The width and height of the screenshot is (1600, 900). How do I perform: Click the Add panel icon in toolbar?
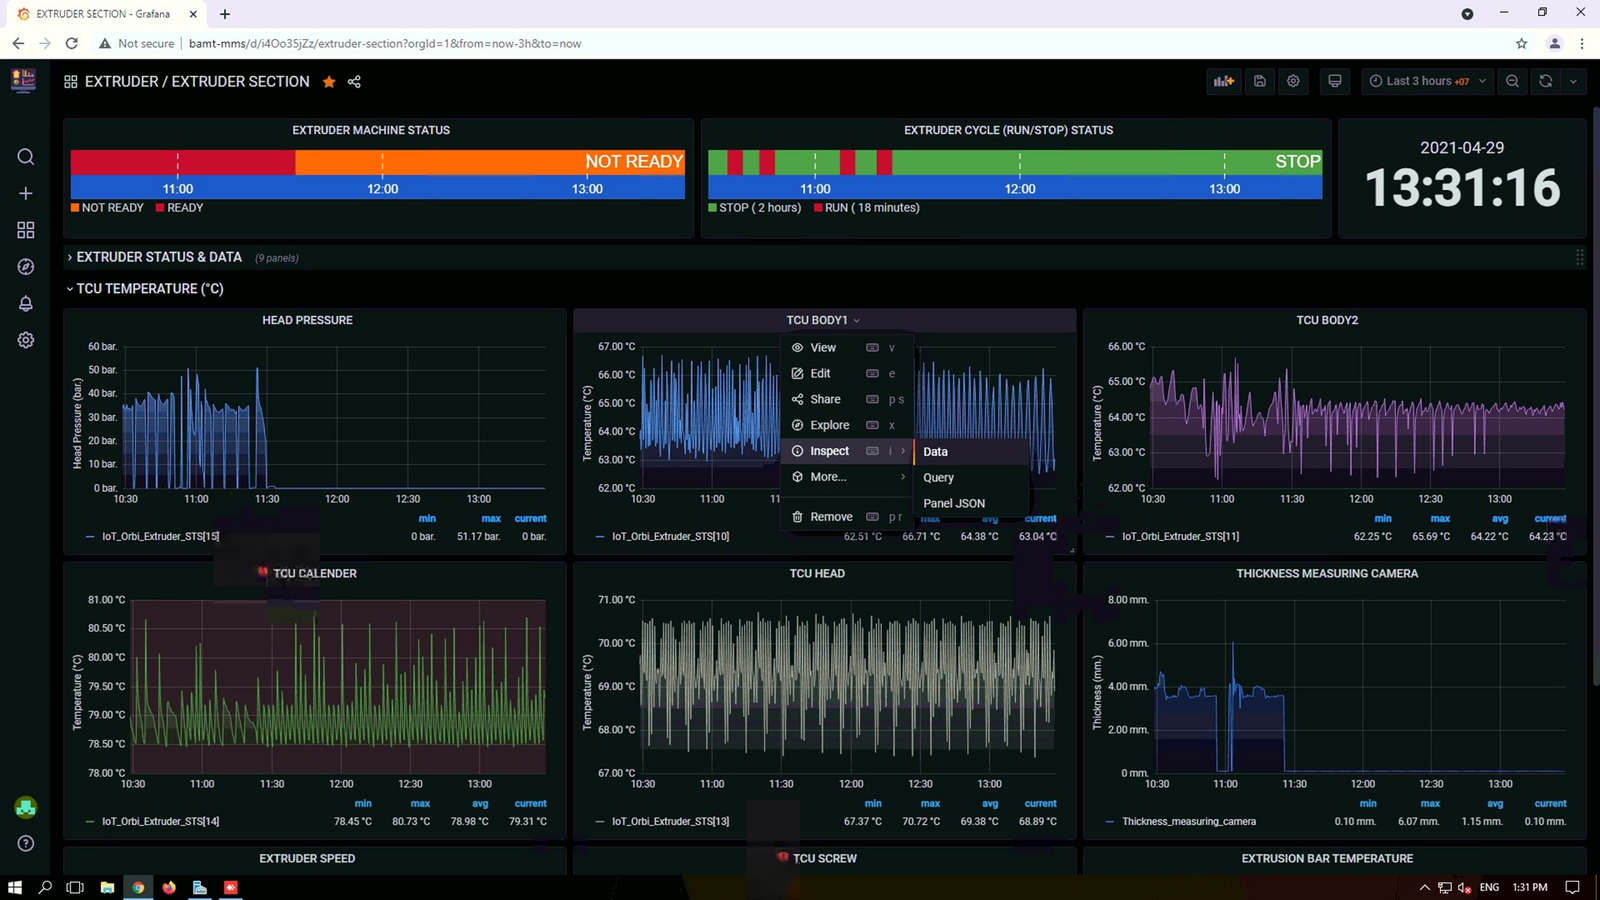[x=1223, y=81]
